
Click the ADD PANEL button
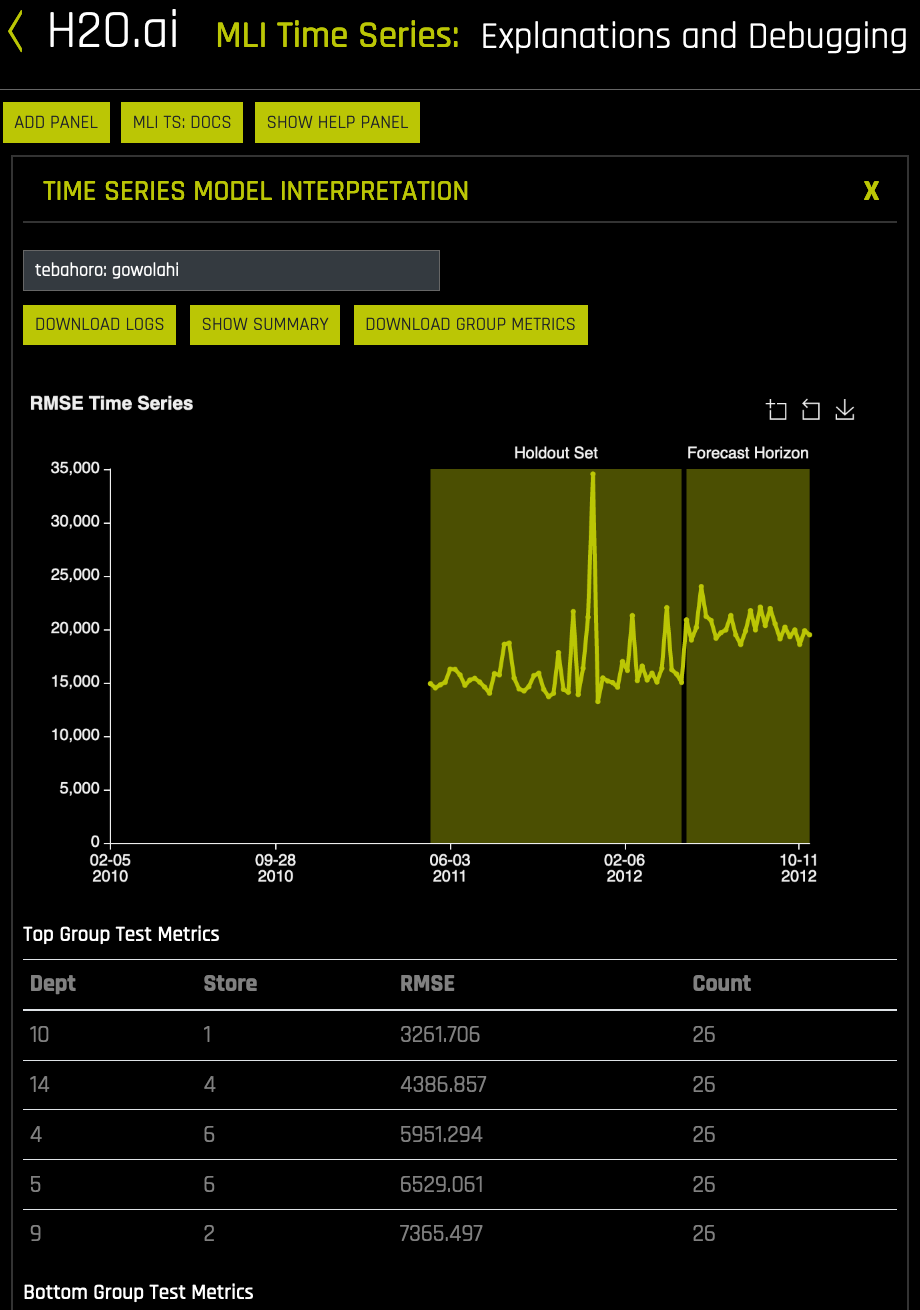click(x=56, y=121)
